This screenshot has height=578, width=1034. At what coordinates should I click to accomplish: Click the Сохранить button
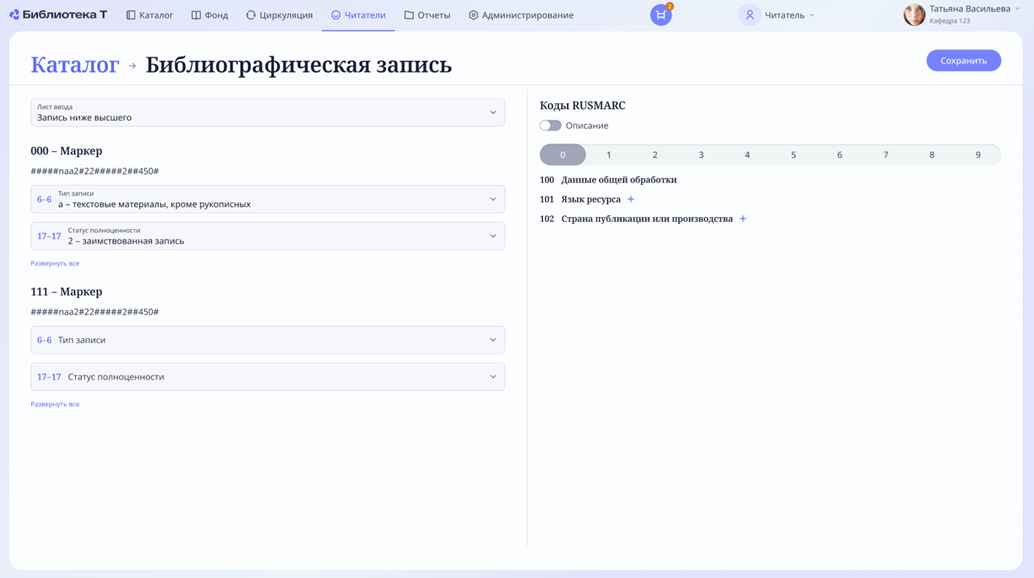click(963, 61)
